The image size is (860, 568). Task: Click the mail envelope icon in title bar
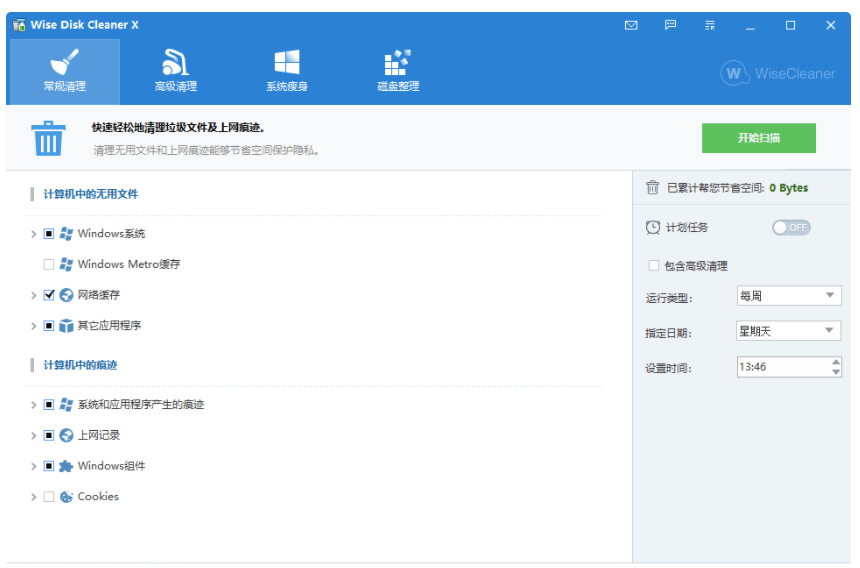[x=631, y=25]
